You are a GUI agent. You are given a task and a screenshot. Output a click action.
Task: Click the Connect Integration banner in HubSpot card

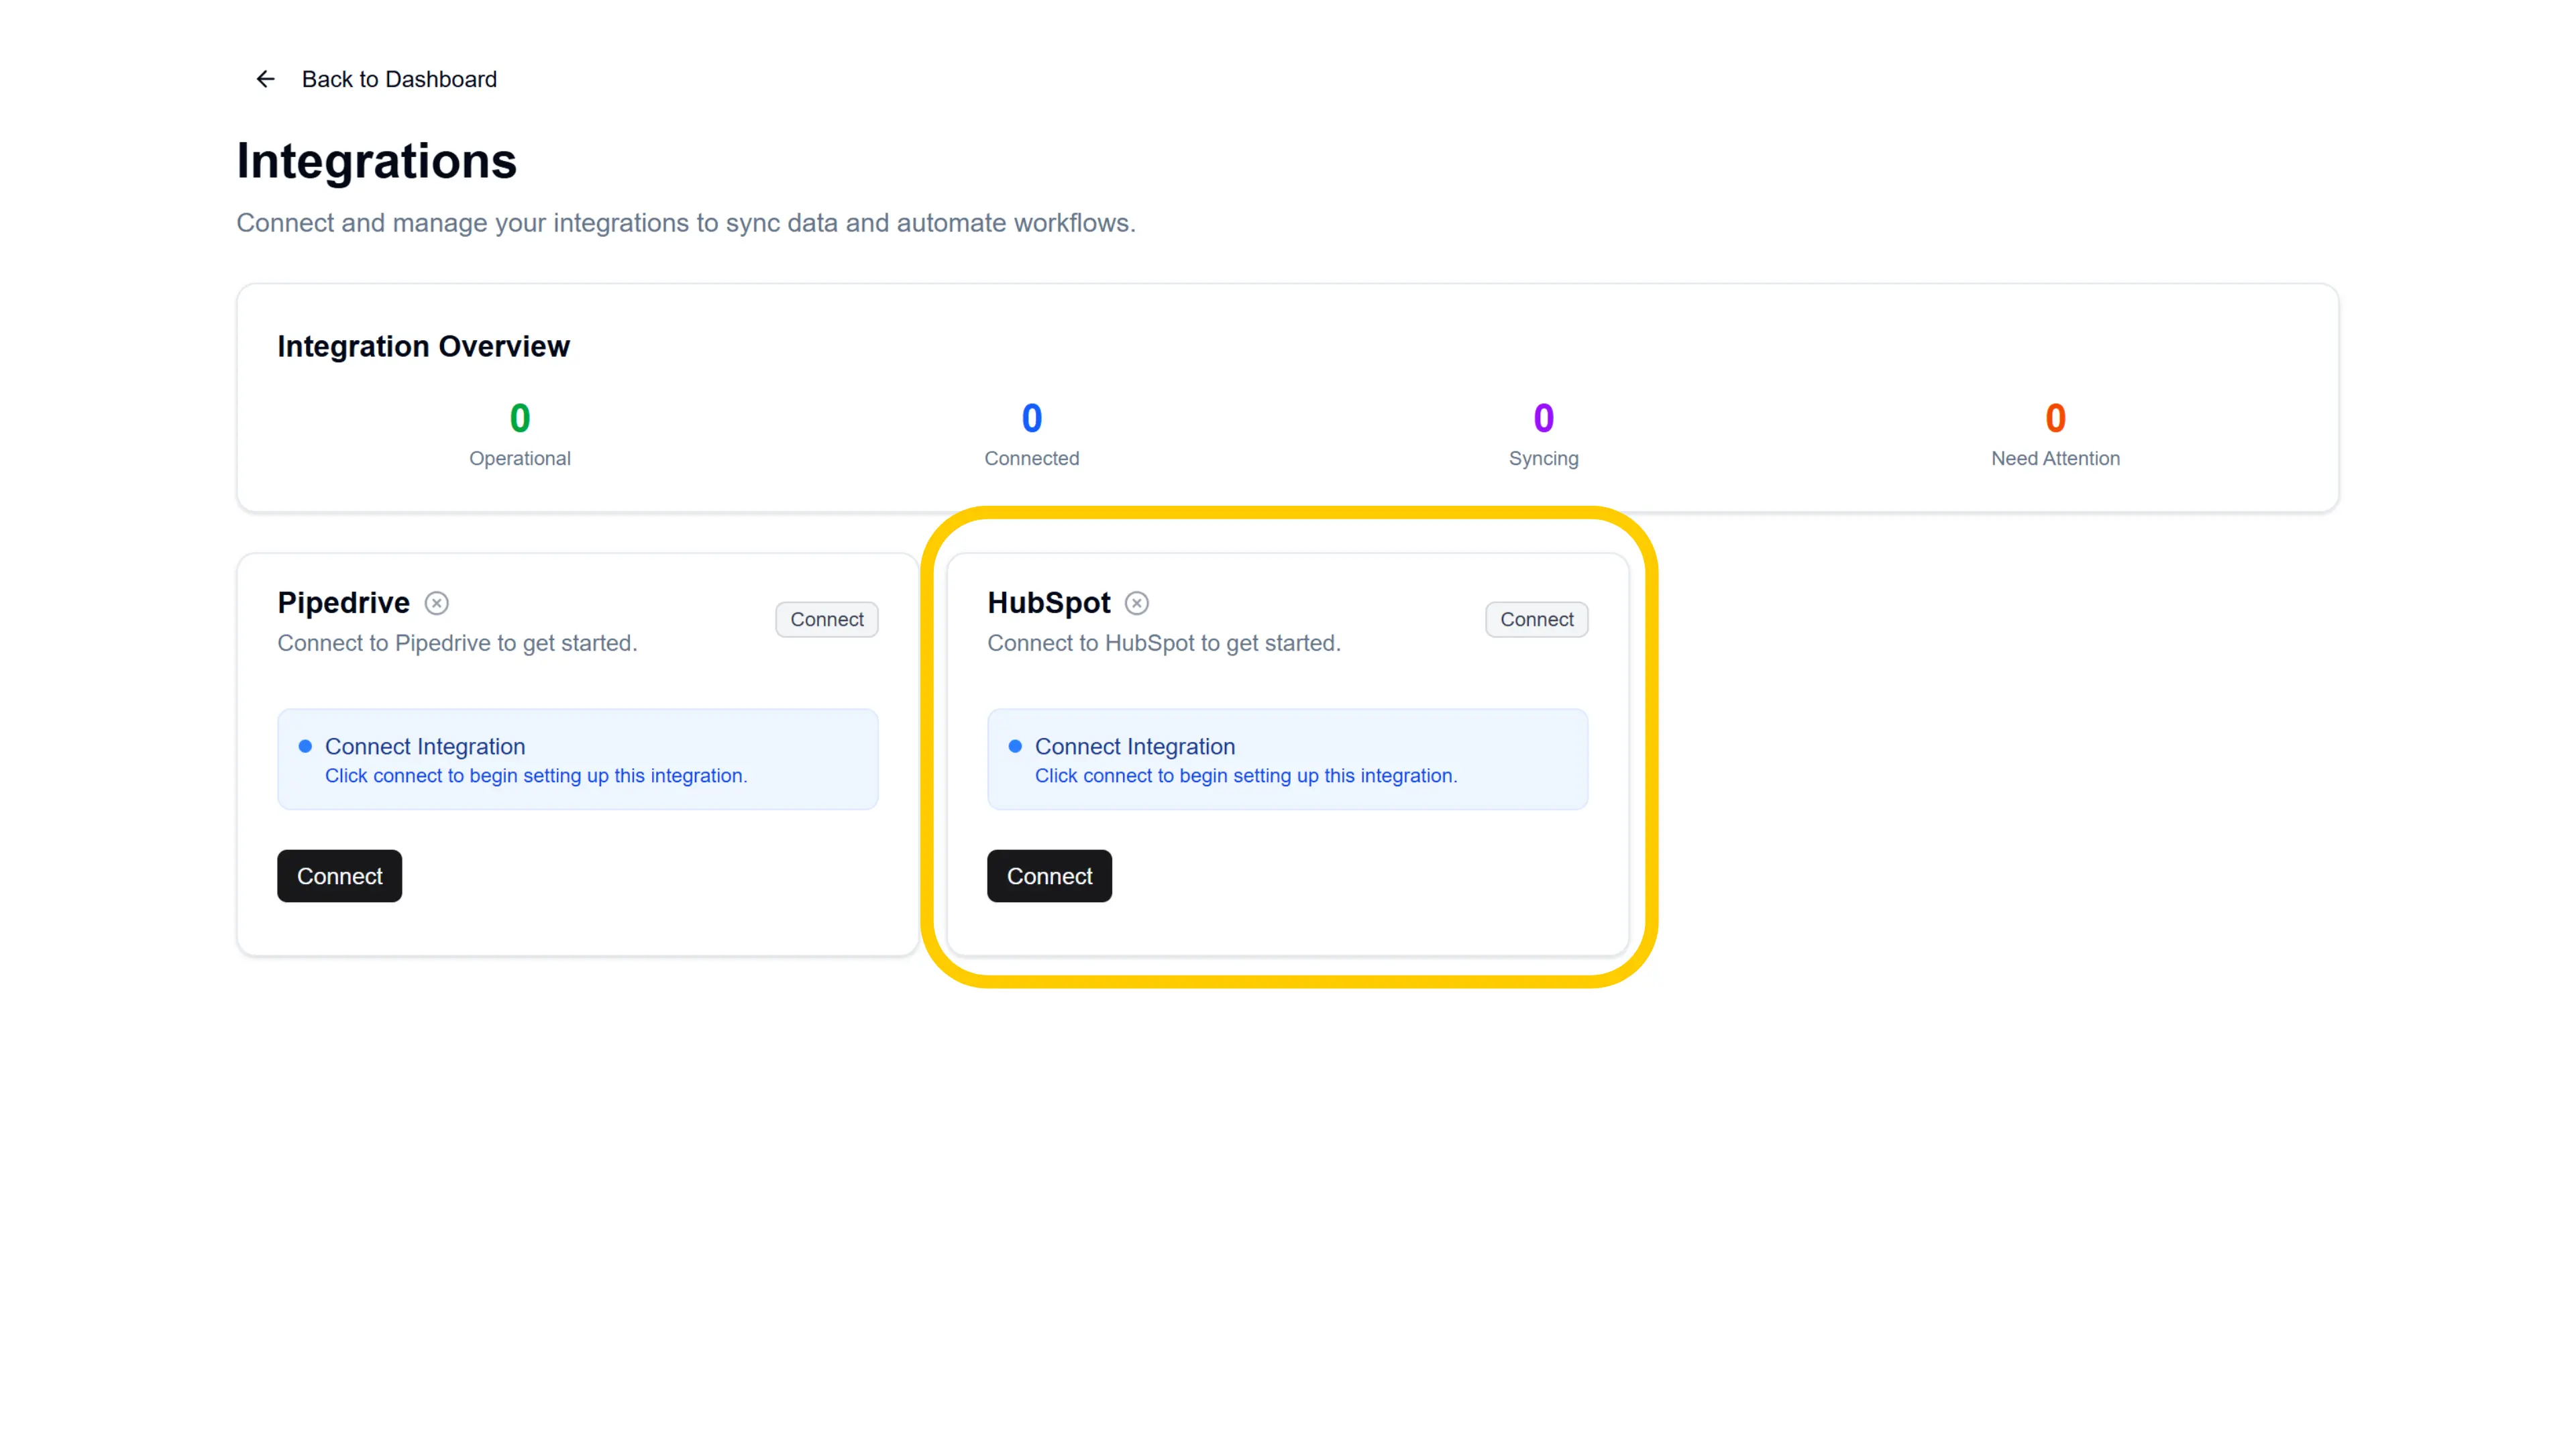pos(1287,759)
